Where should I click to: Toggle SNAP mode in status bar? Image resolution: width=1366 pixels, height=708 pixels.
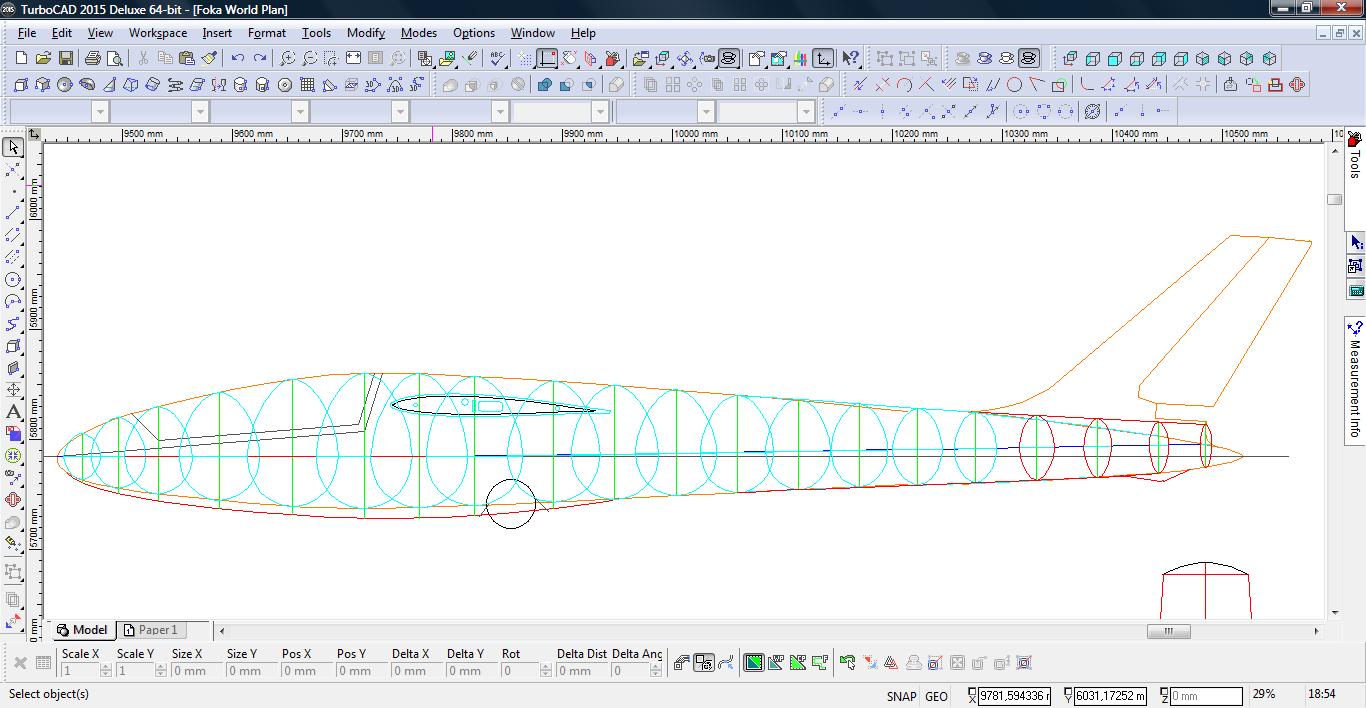pos(900,696)
